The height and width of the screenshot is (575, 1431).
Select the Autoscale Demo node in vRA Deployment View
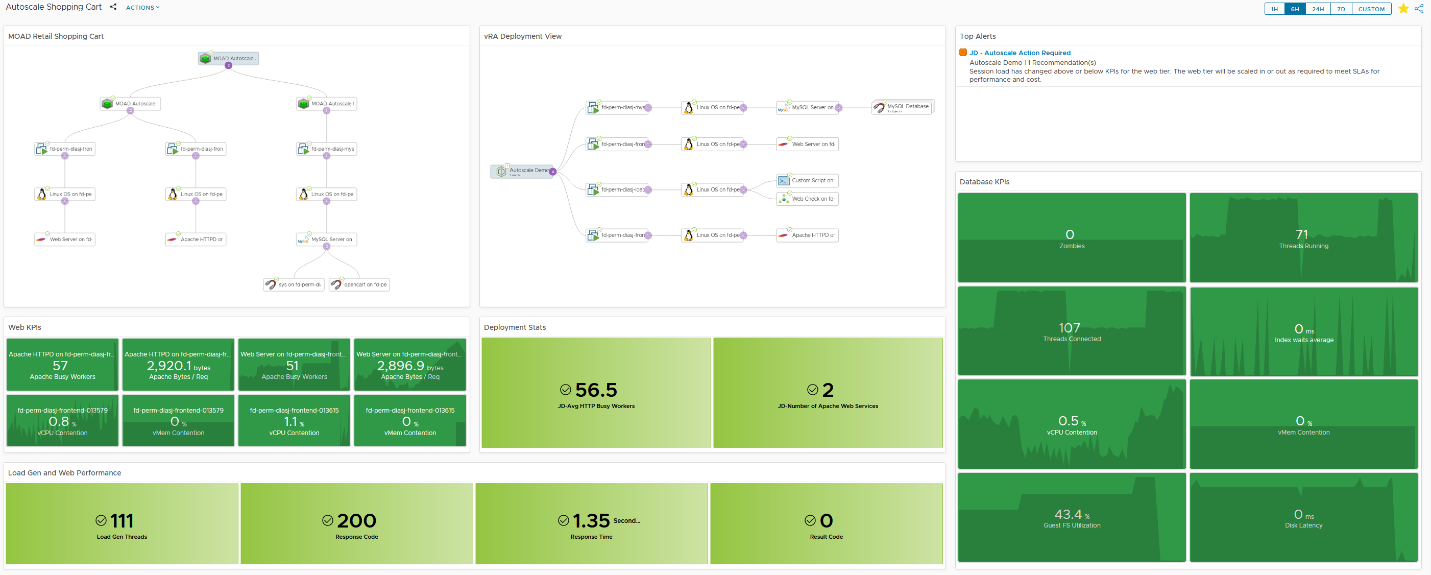click(523, 172)
